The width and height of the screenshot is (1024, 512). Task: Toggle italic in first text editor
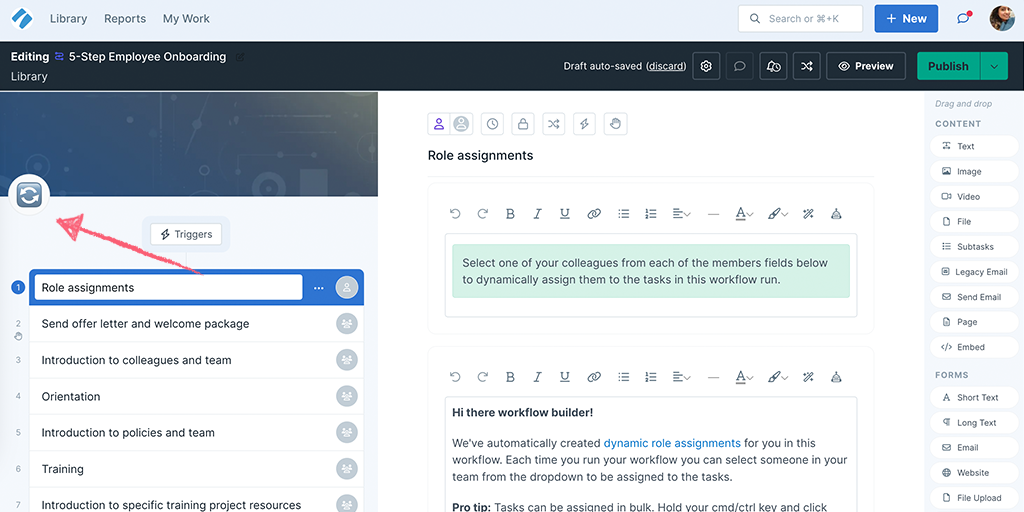(537, 214)
